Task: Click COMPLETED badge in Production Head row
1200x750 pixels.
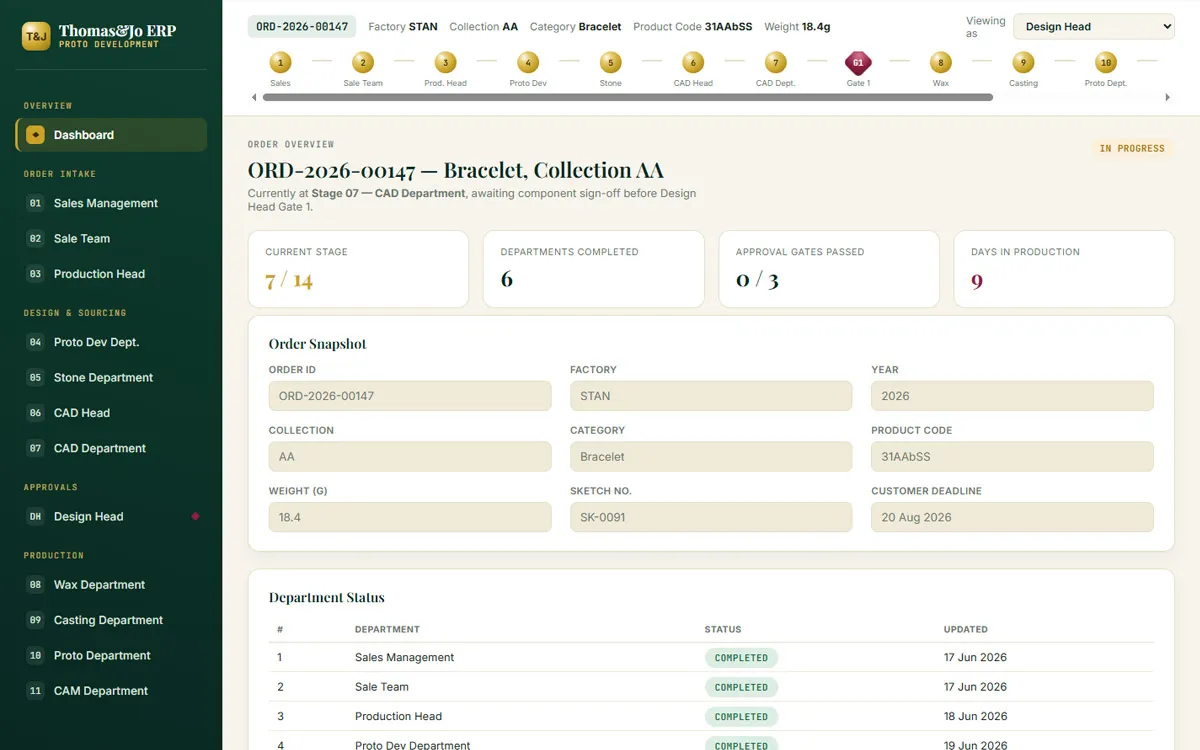Action: (x=741, y=717)
